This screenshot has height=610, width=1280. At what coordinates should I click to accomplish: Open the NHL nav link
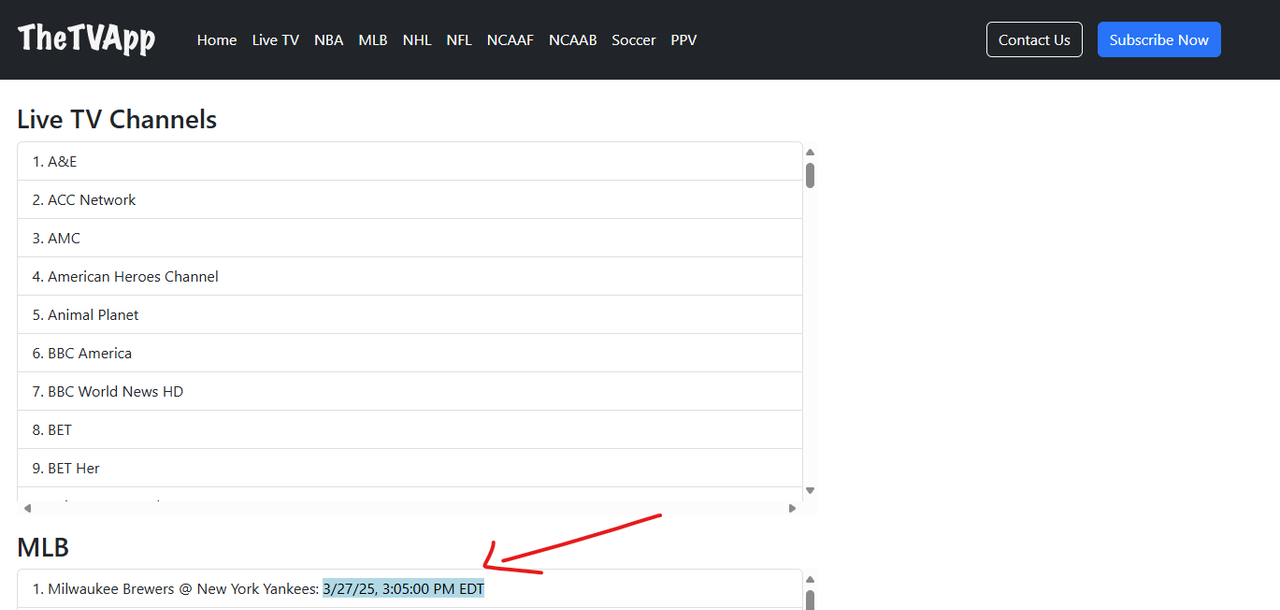pyautogui.click(x=417, y=40)
